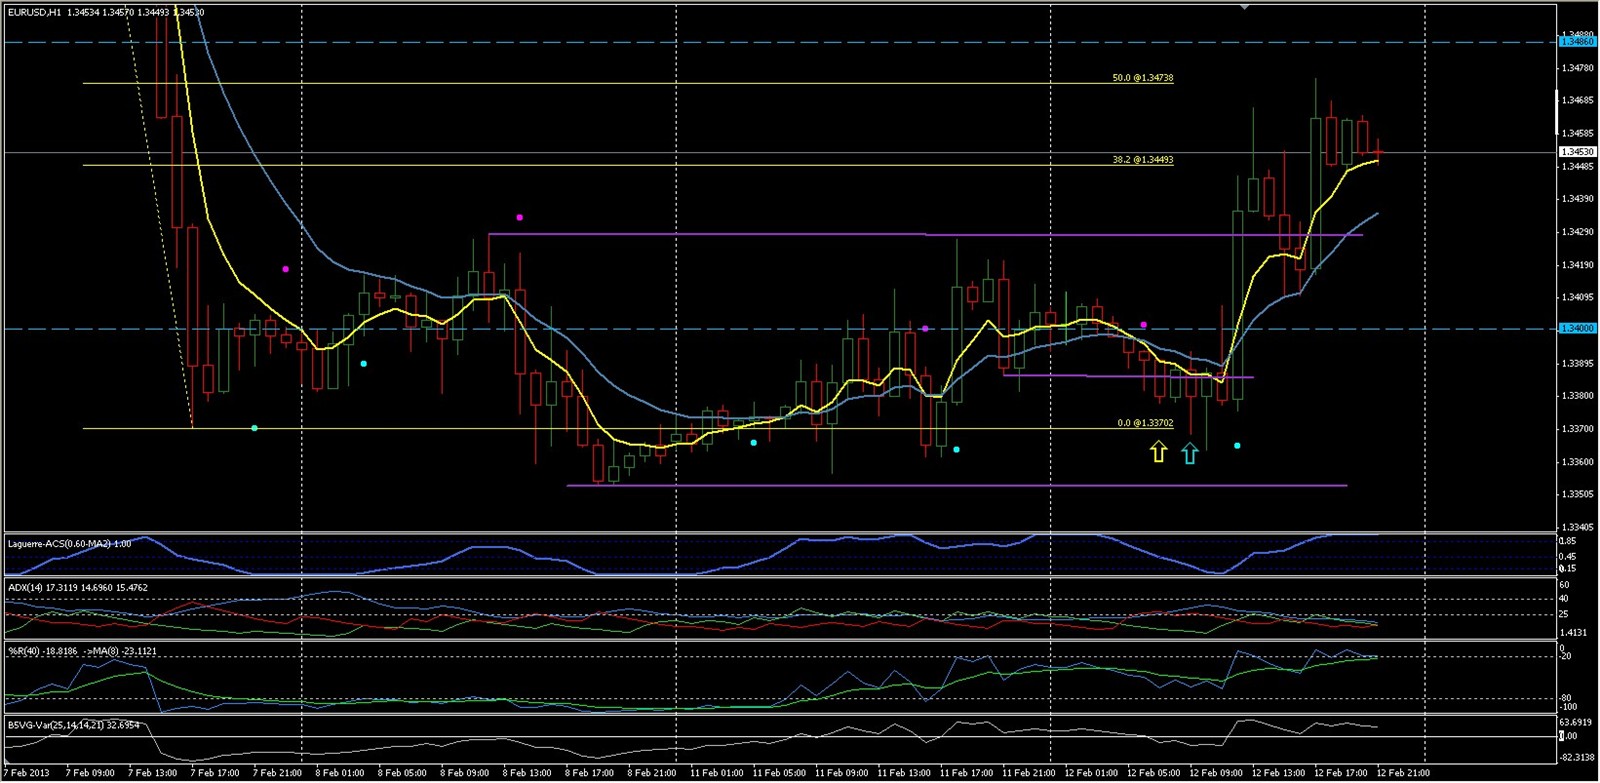
Task: Click the chart shift triangle marker at top
Action: 1245,6
